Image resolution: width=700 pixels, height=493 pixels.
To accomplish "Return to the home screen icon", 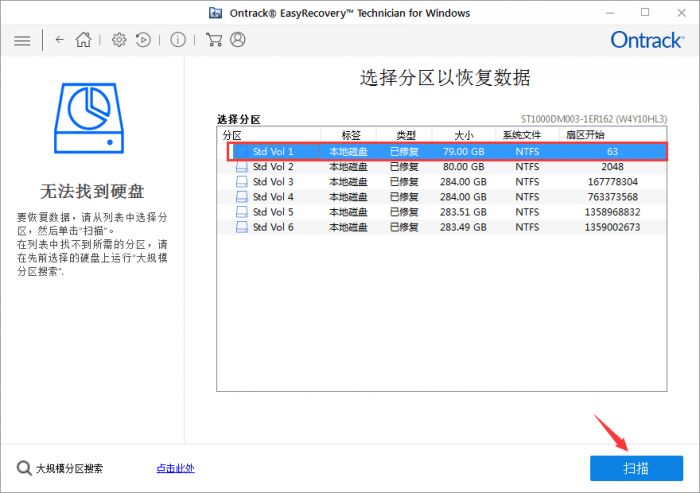I will tap(83, 40).
